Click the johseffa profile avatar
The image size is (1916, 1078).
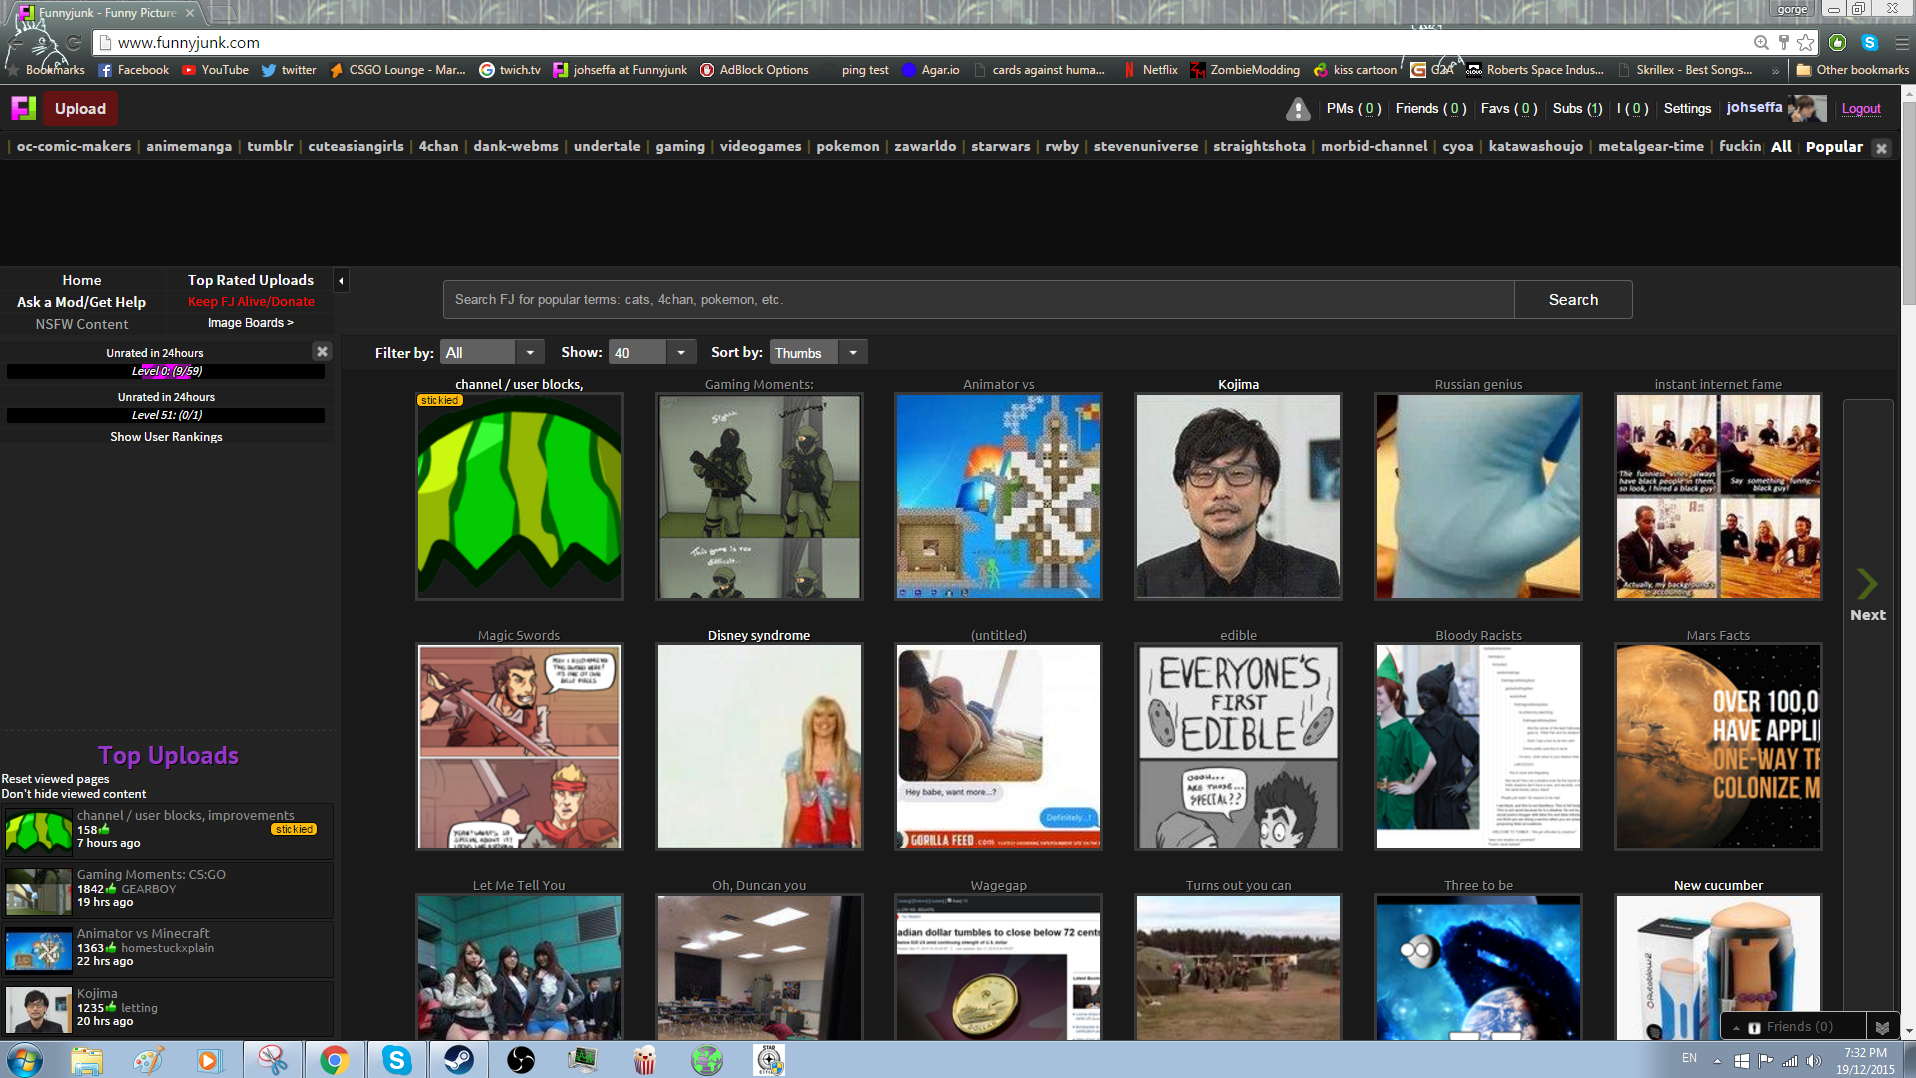pyautogui.click(x=1806, y=108)
